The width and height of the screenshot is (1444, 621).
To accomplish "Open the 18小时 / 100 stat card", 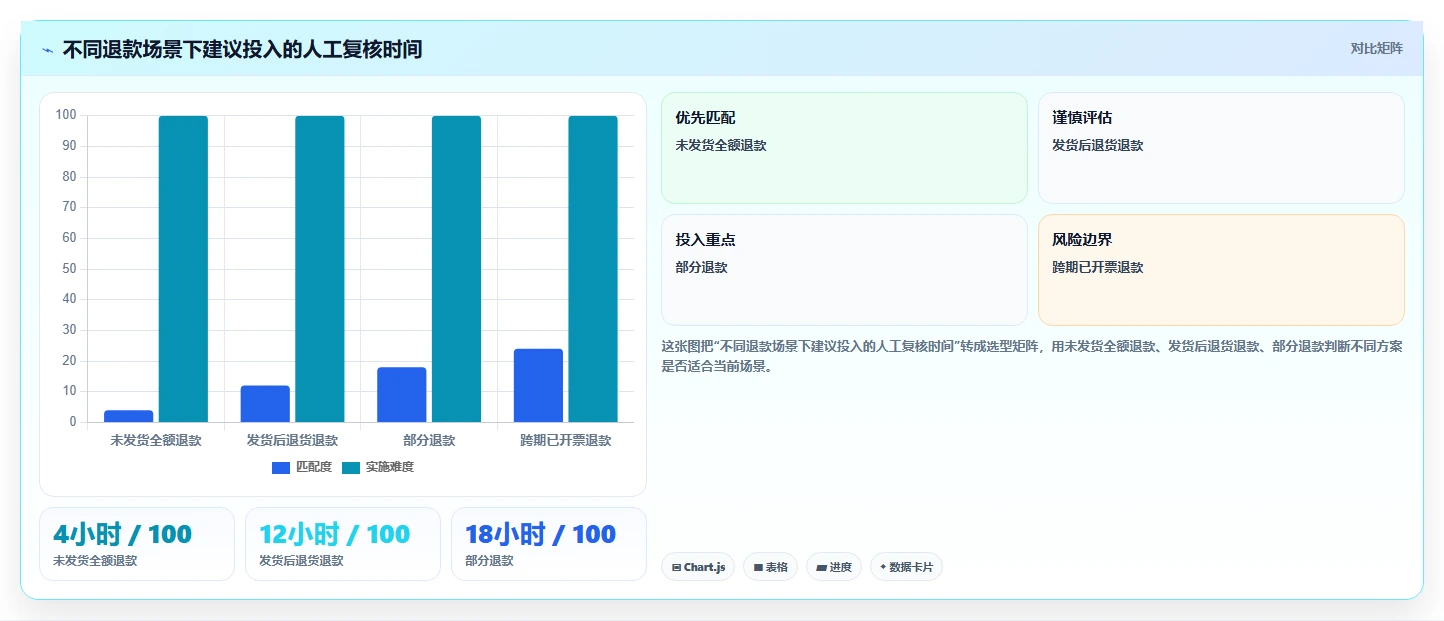I will (549, 544).
